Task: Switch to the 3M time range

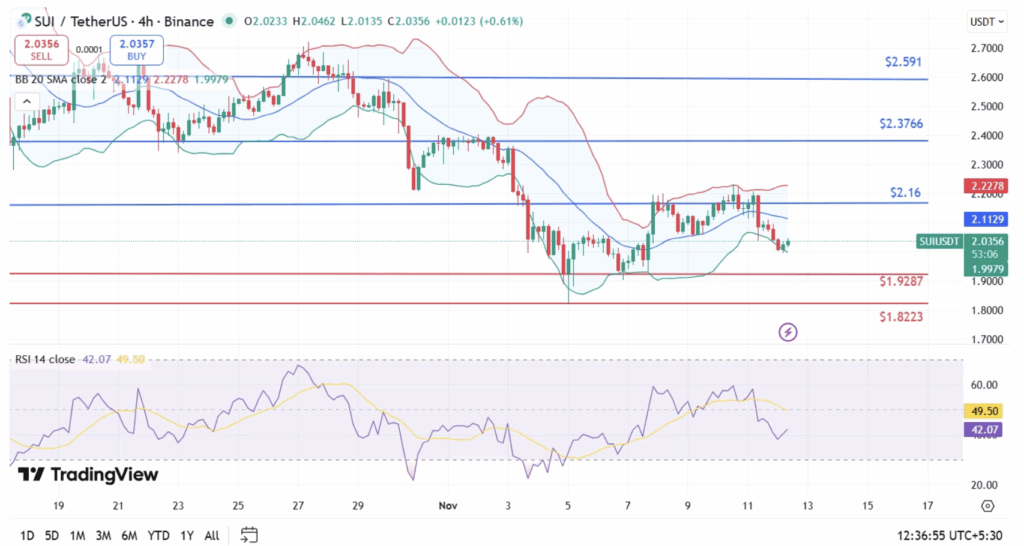Action: click(x=103, y=533)
